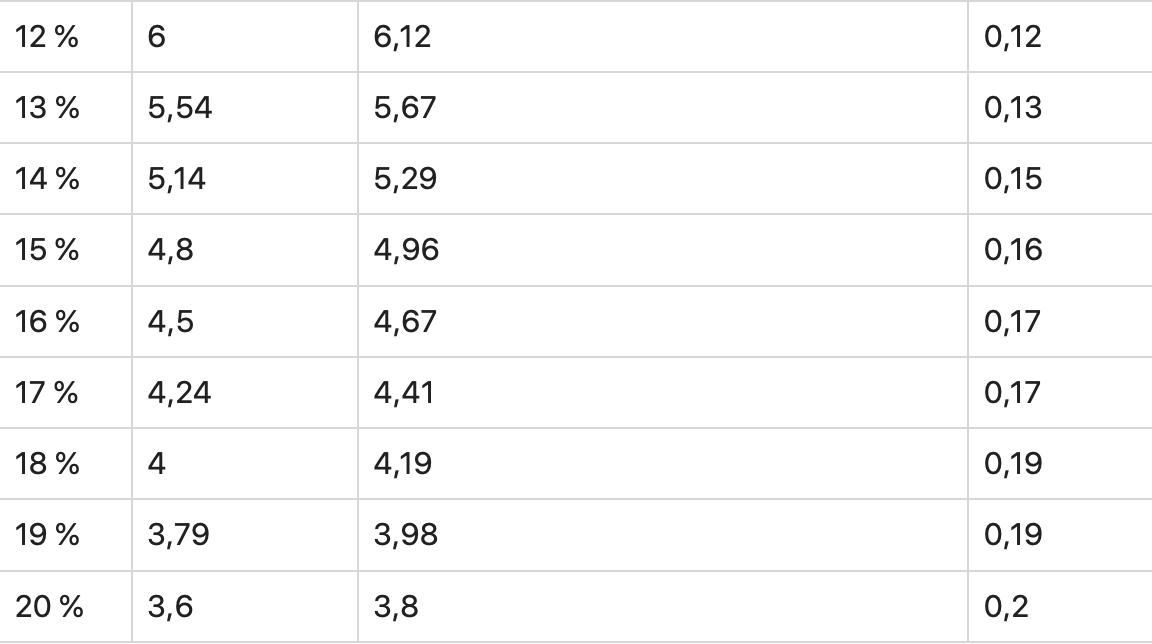Click the 5,54 value cell
The image size is (1152, 644).
click(x=180, y=108)
